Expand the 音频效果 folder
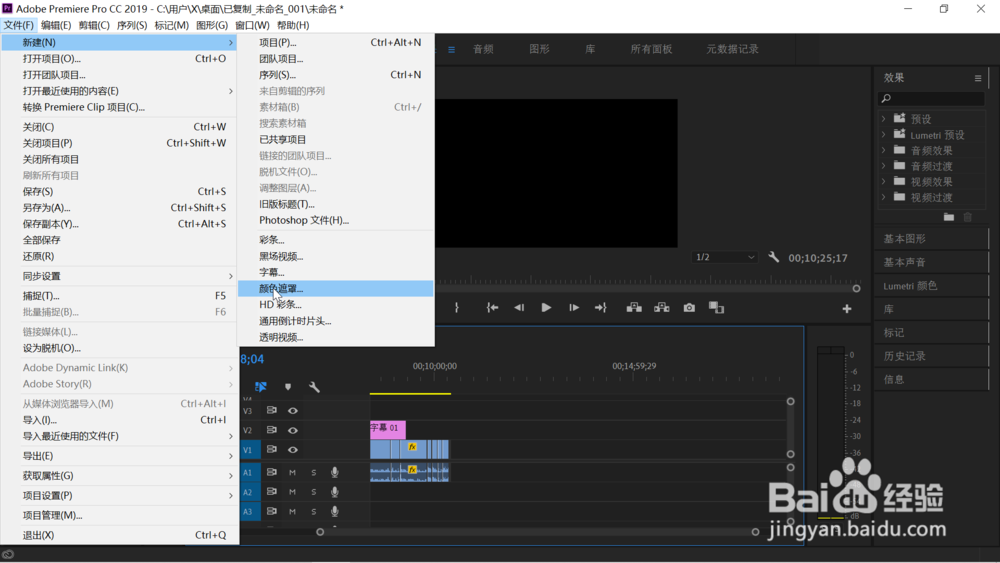The height and width of the screenshot is (563, 1000). [883, 150]
